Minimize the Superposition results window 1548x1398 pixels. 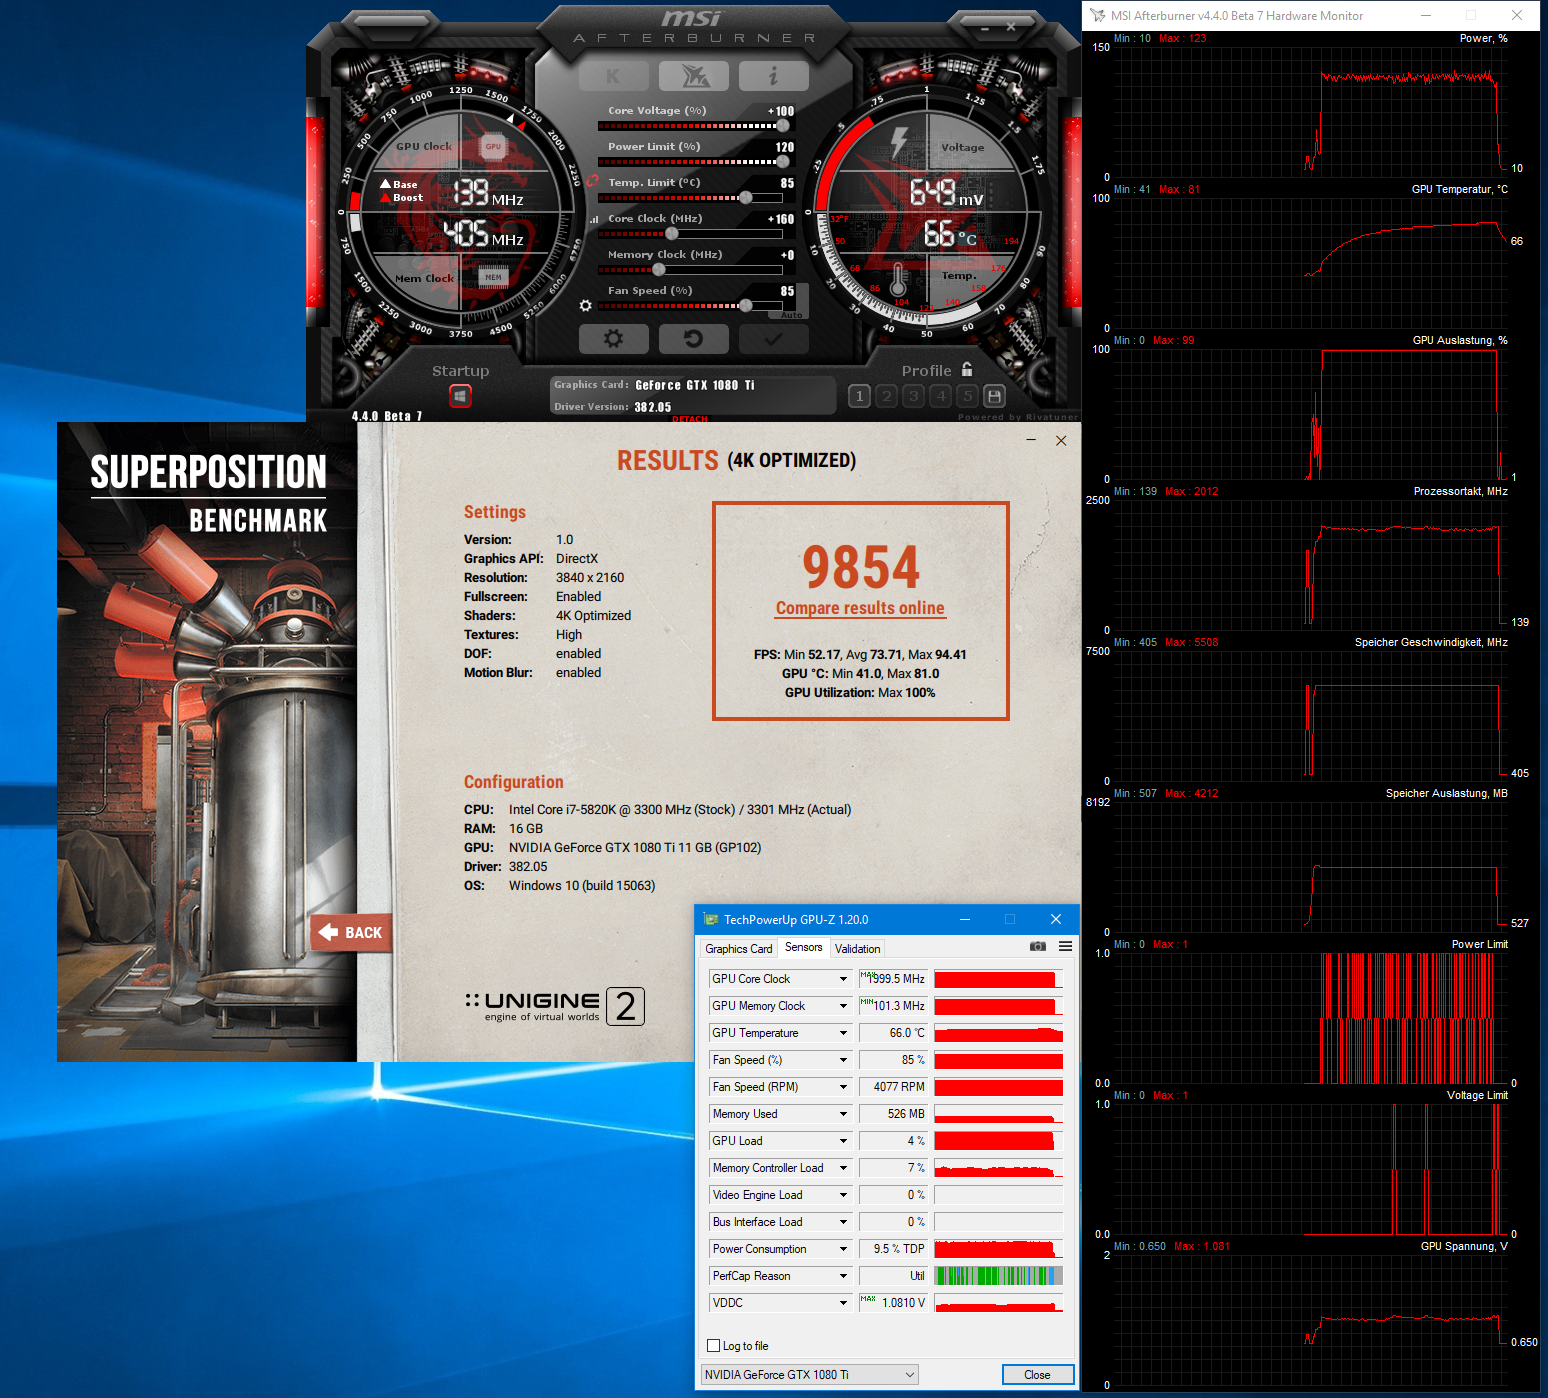1031,440
